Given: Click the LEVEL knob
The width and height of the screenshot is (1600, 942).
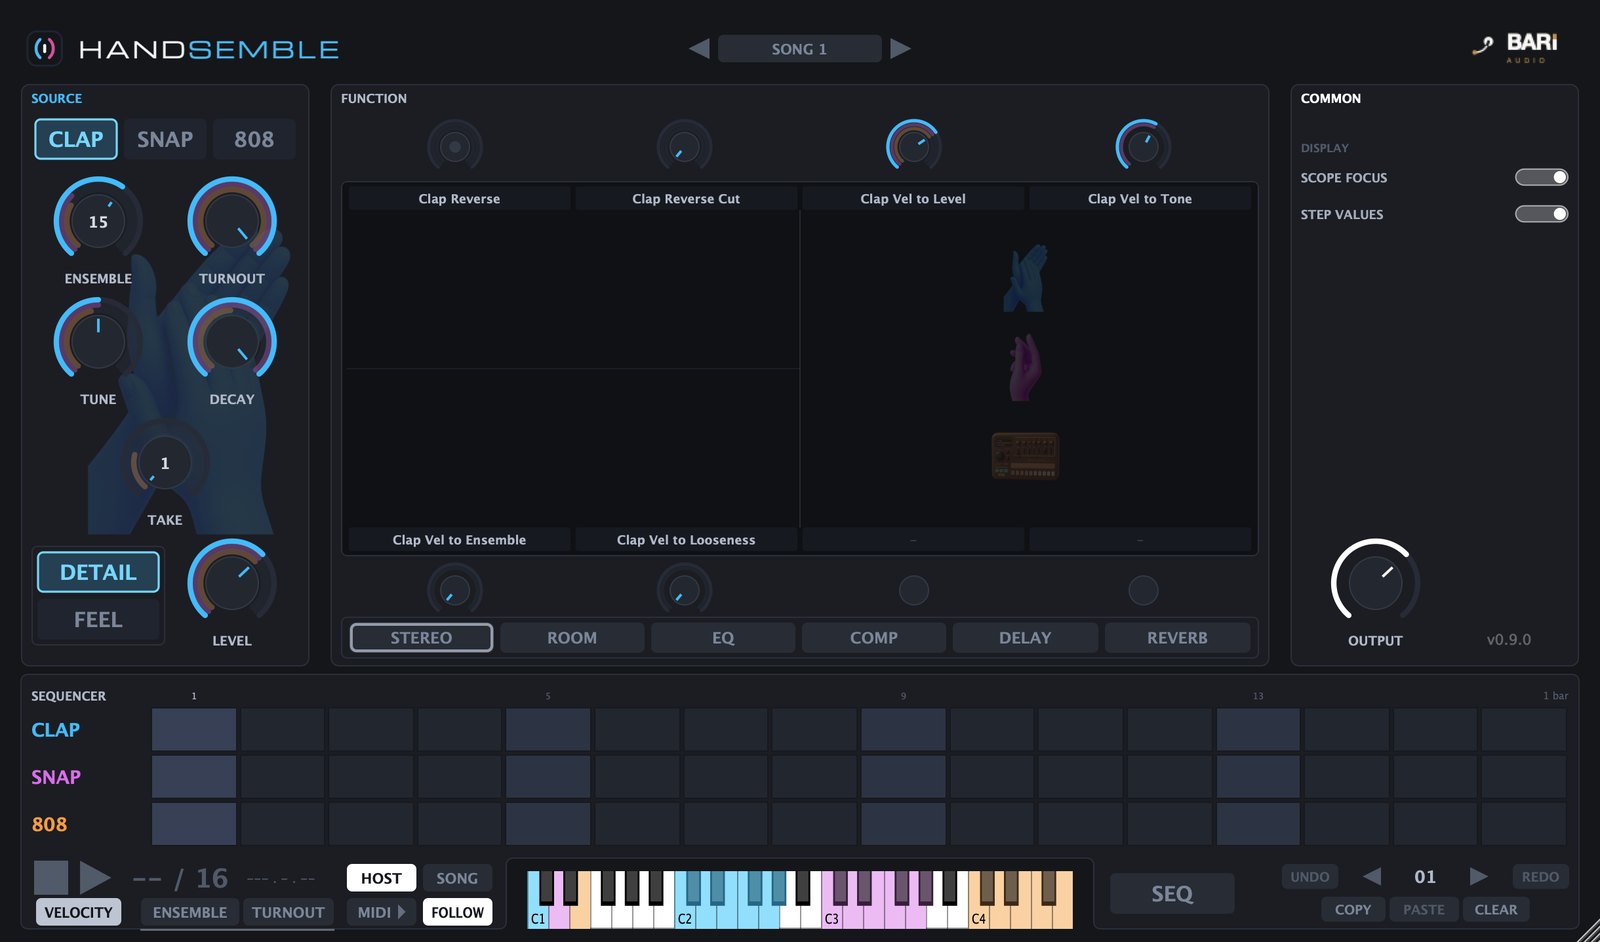Looking at the screenshot, I should click(x=232, y=583).
